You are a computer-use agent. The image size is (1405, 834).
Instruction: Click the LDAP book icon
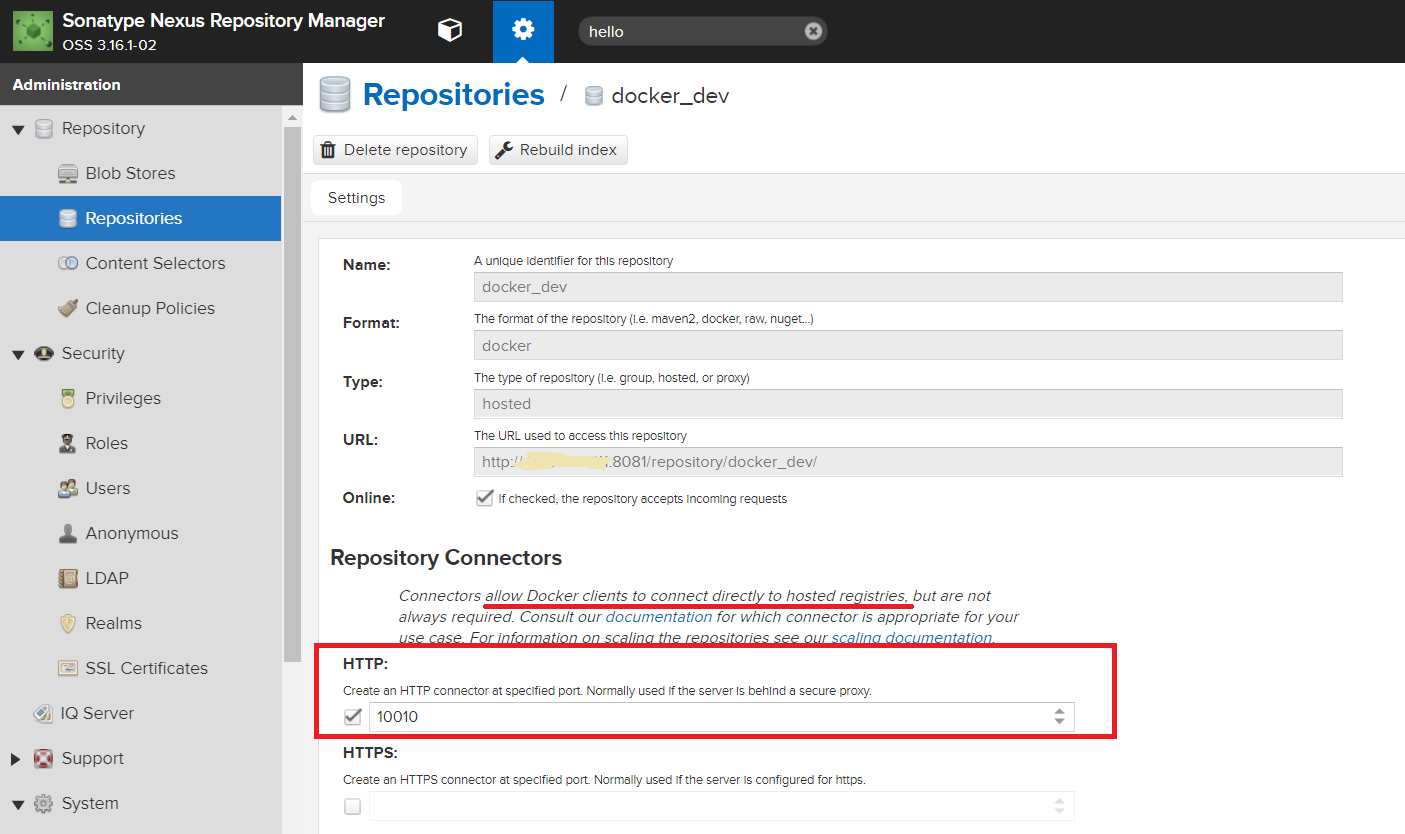tap(68, 578)
